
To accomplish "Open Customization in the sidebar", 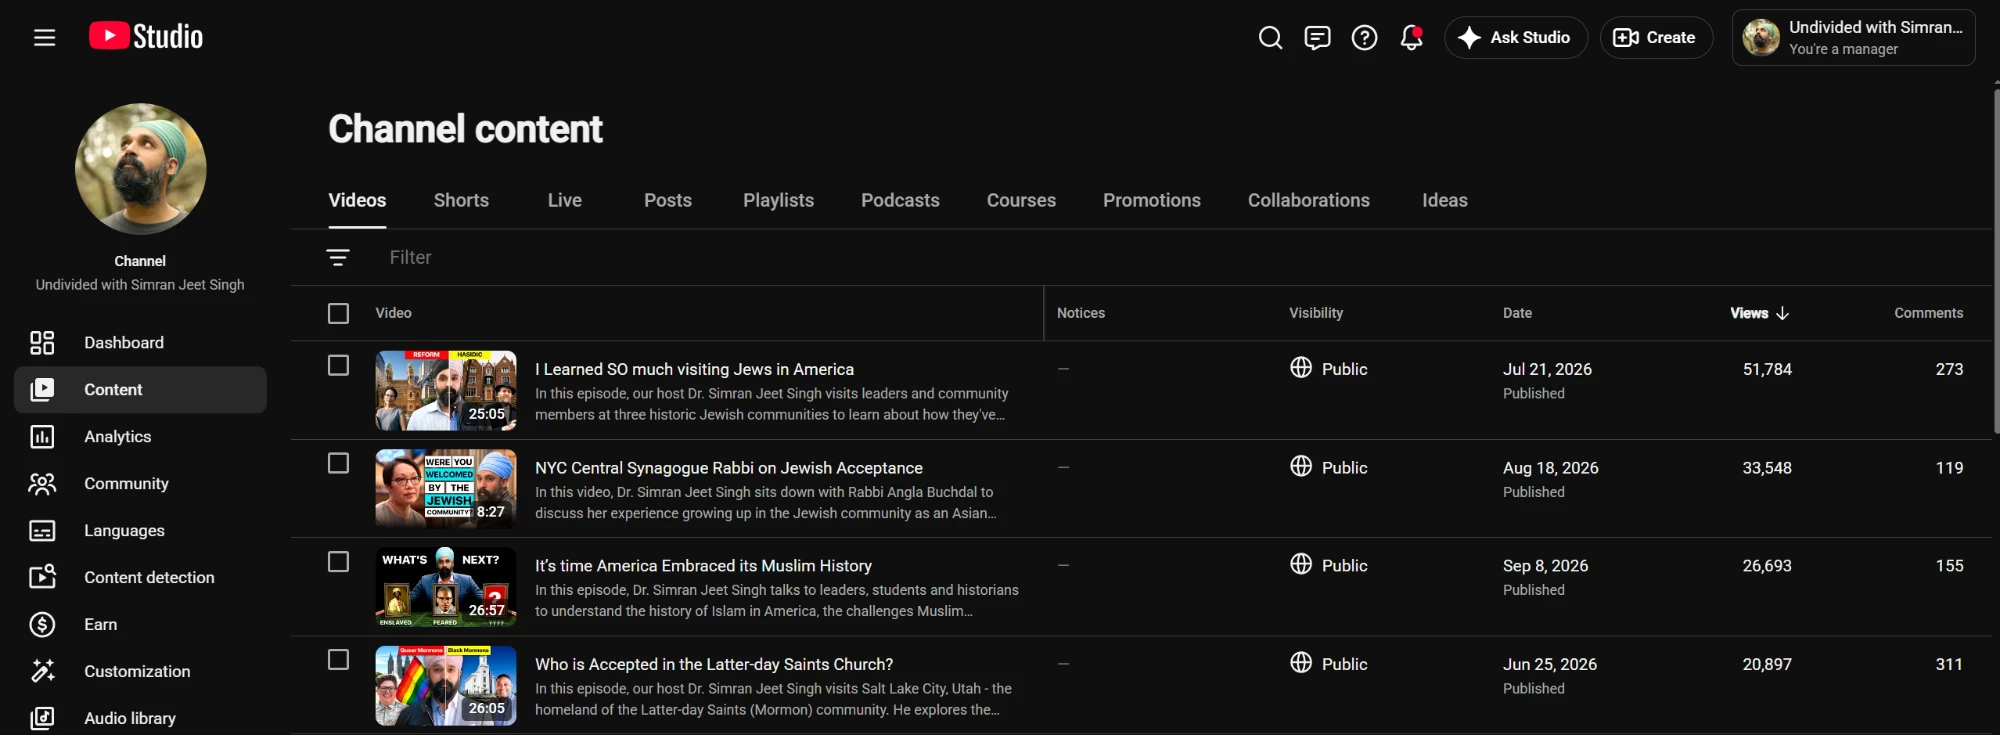I will coord(140,672).
